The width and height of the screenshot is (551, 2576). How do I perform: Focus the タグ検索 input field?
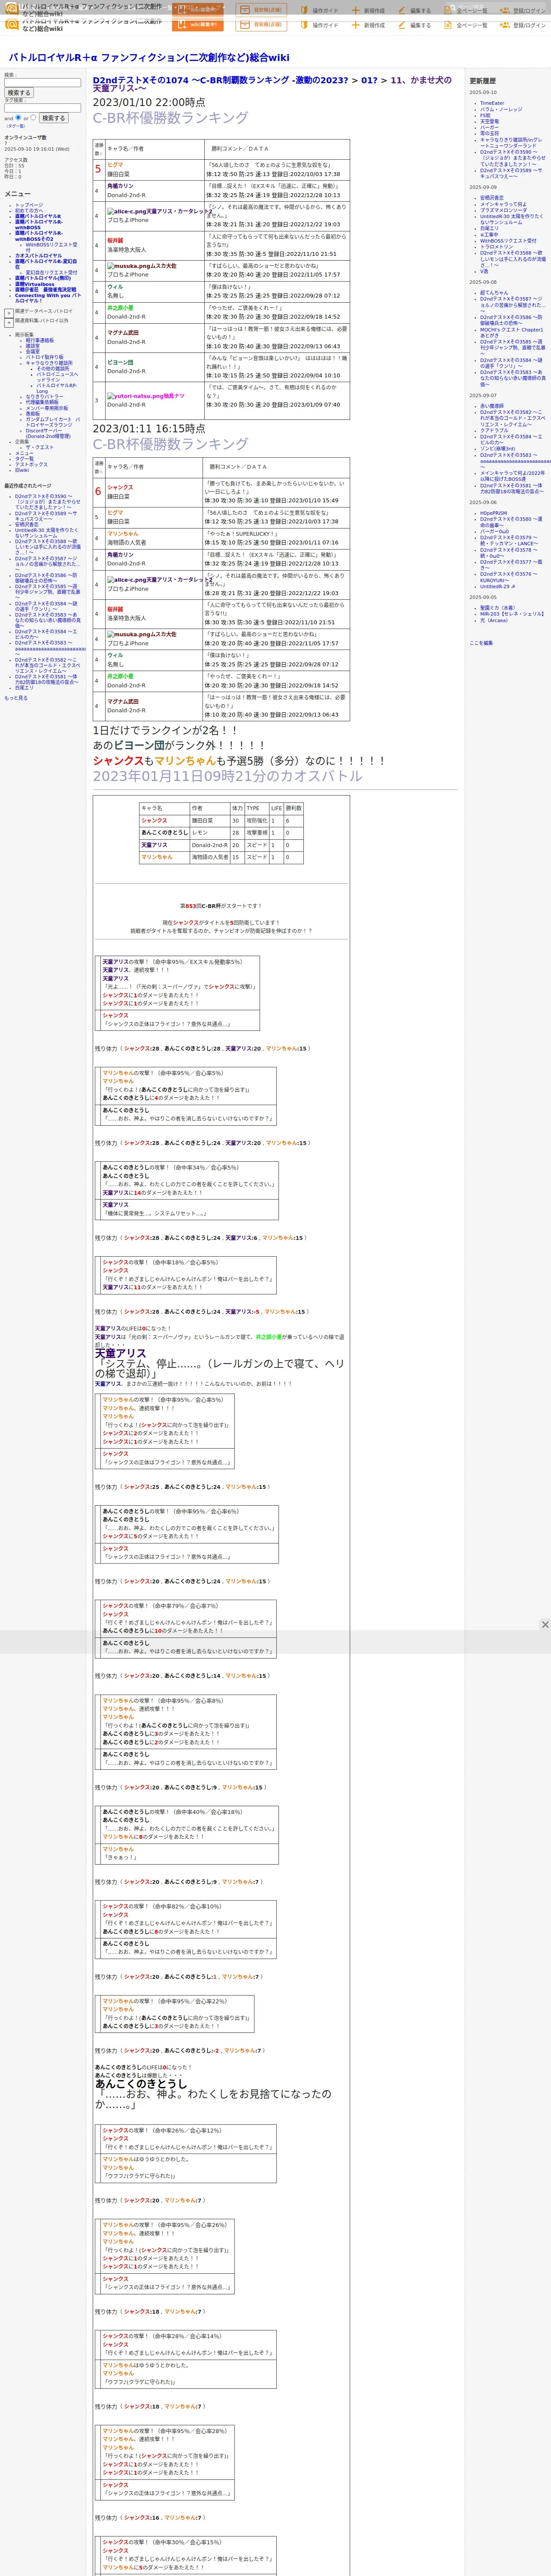pyautogui.click(x=42, y=108)
